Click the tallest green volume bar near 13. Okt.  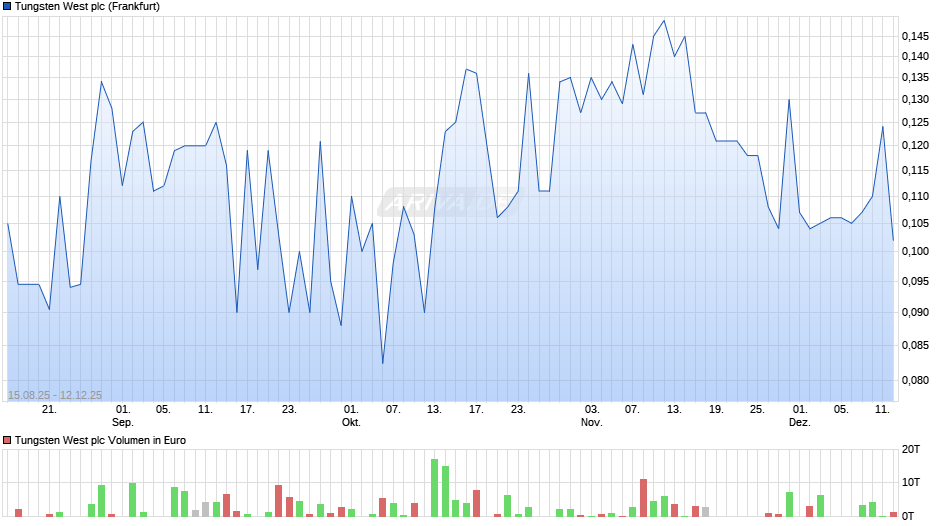click(x=435, y=488)
